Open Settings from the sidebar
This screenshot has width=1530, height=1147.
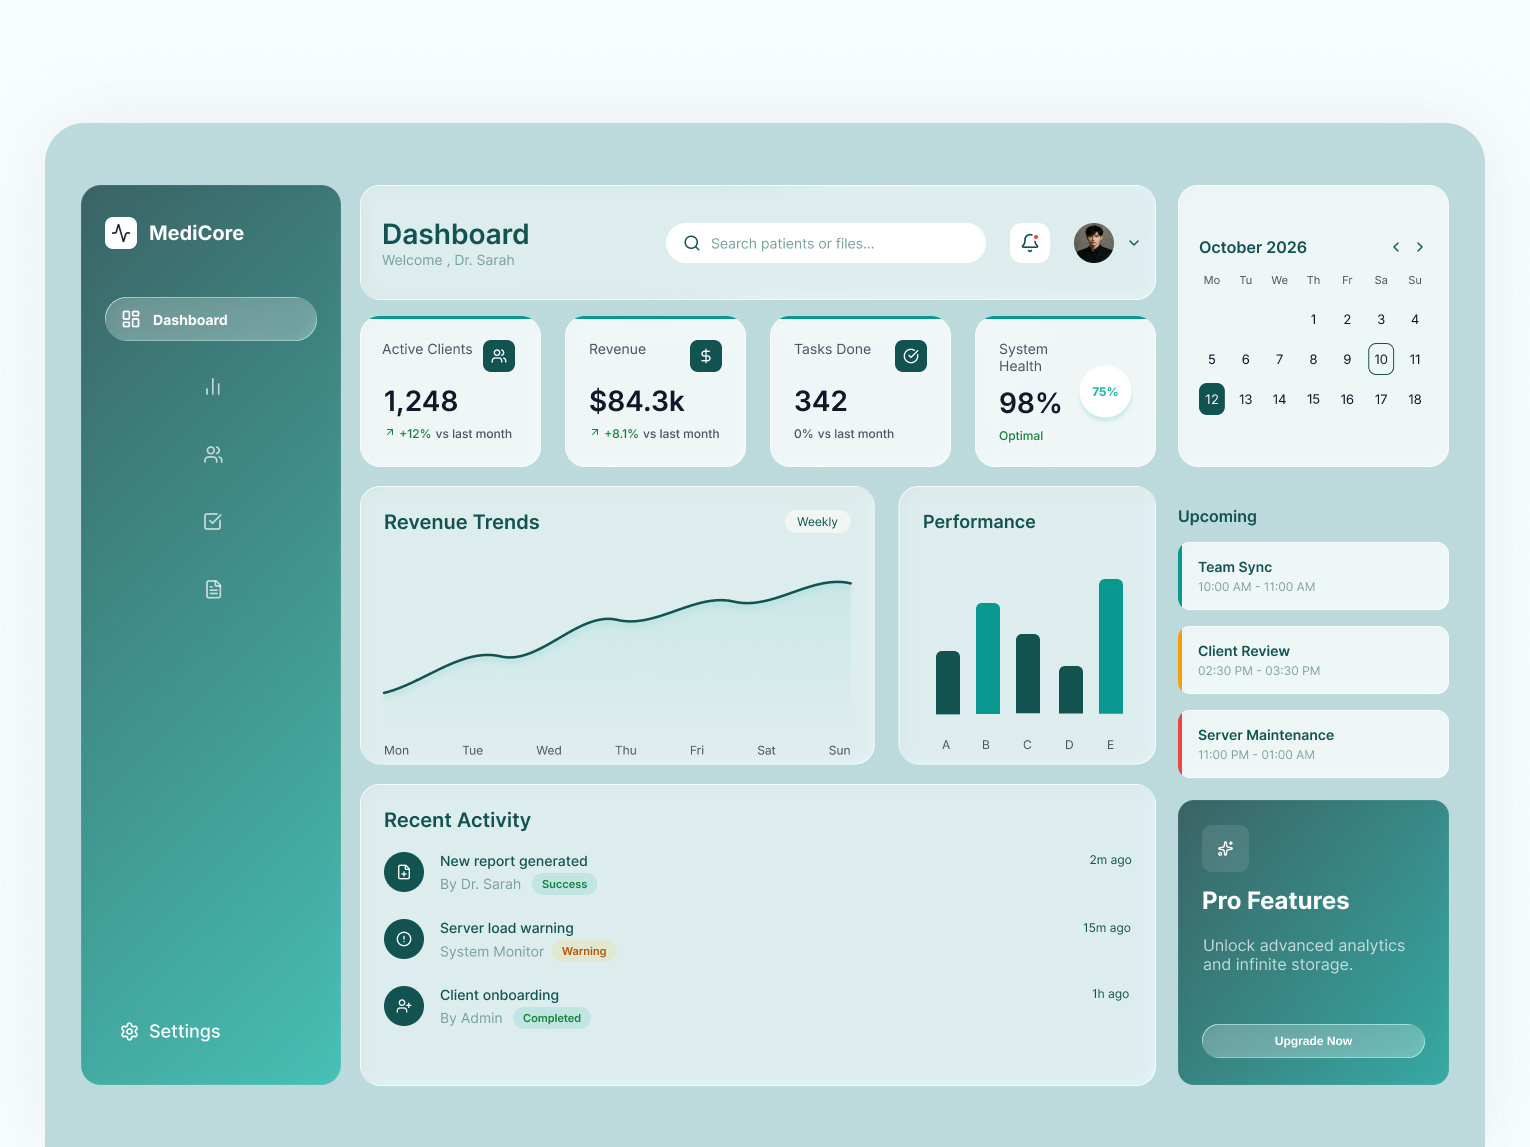pos(169,1031)
